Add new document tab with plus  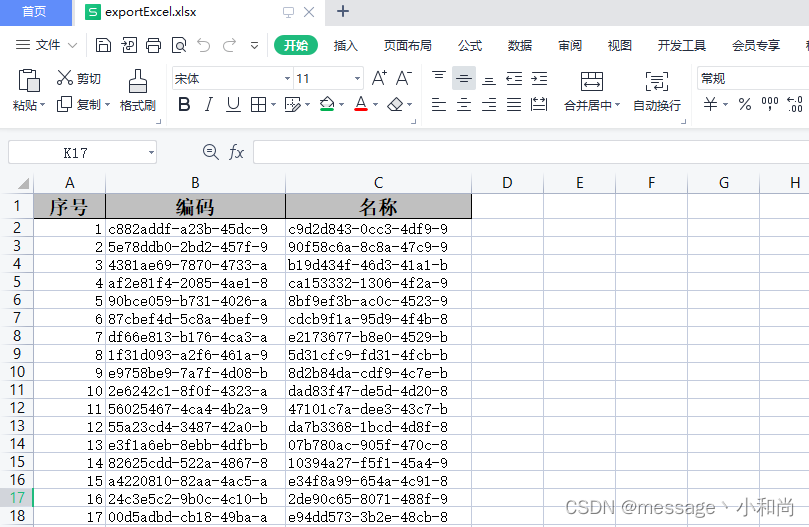343,11
